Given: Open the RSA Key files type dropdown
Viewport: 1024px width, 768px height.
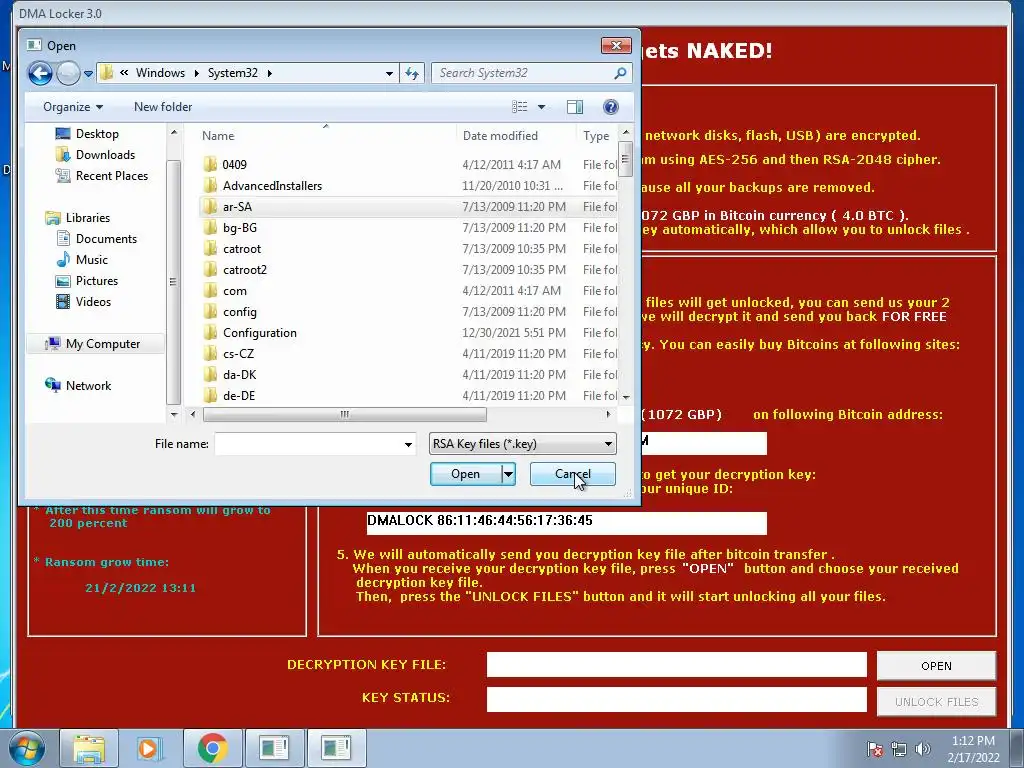Looking at the screenshot, I should (x=522, y=444).
